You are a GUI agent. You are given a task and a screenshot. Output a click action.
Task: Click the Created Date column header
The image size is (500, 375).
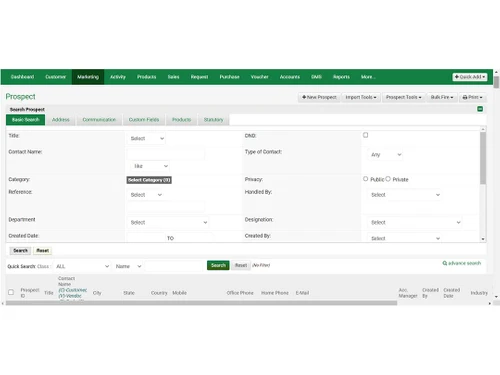click(x=452, y=293)
